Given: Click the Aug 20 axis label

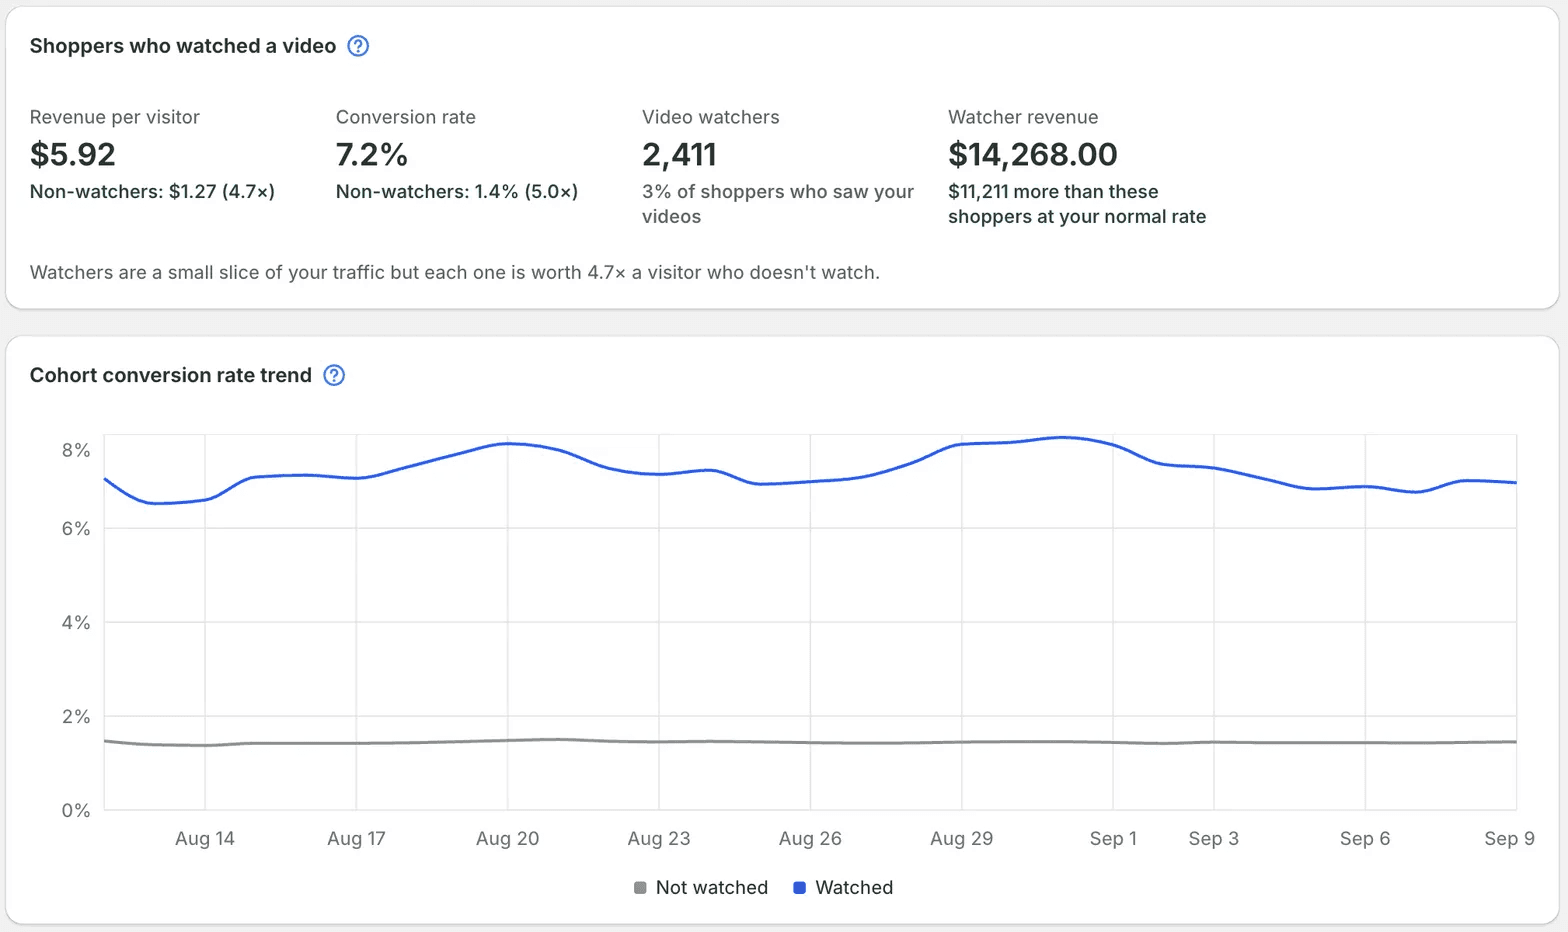Looking at the screenshot, I should pyautogui.click(x=507, y=838).
